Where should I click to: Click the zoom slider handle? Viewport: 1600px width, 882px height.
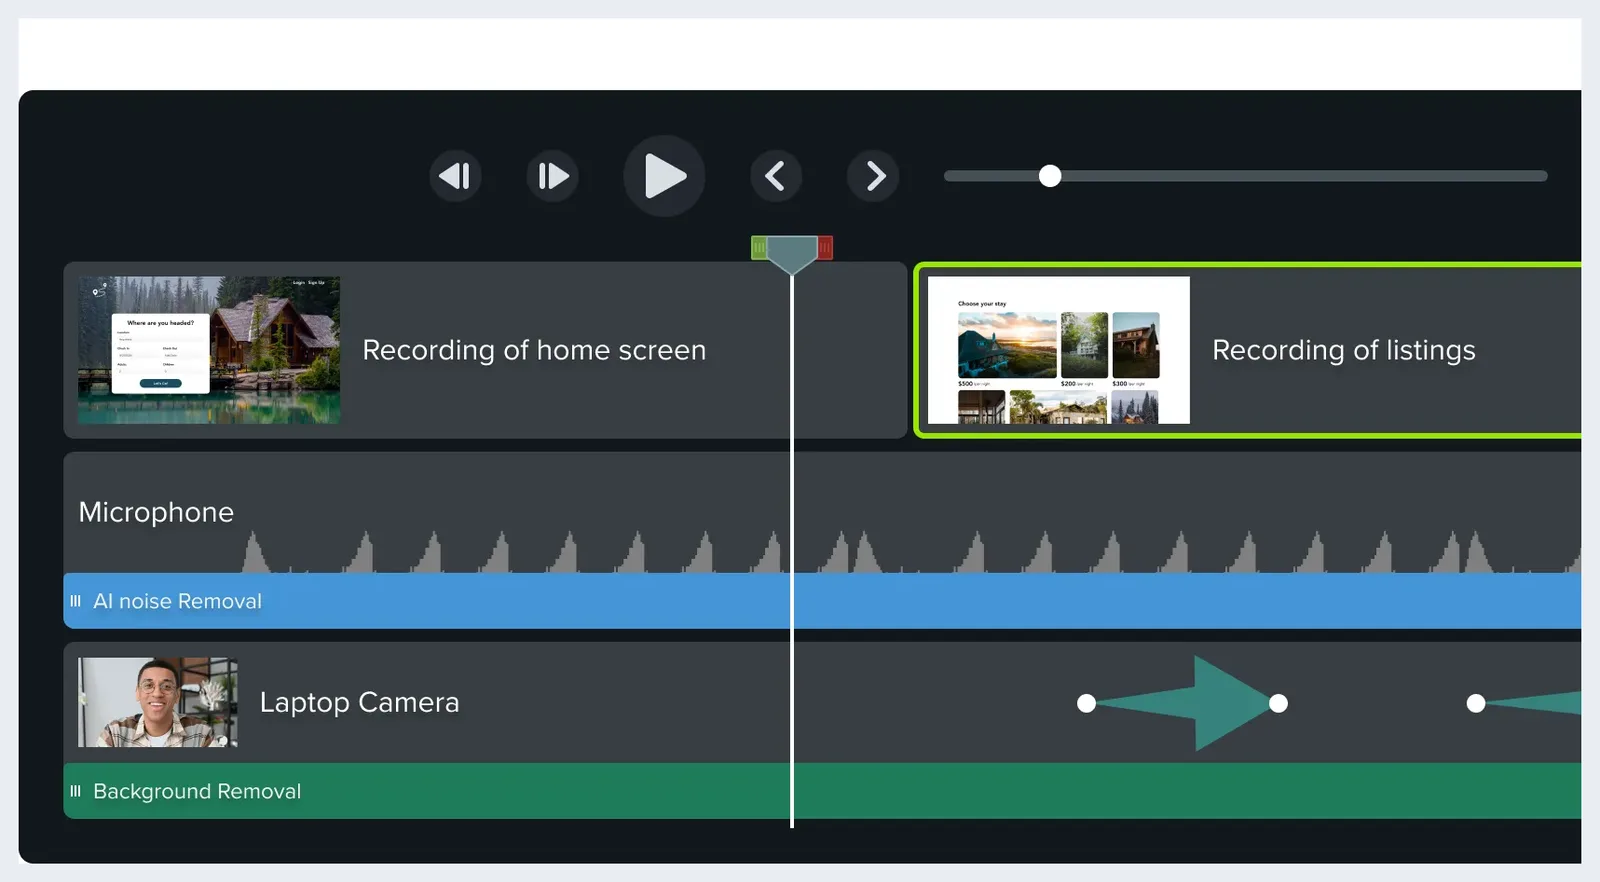1050,176
